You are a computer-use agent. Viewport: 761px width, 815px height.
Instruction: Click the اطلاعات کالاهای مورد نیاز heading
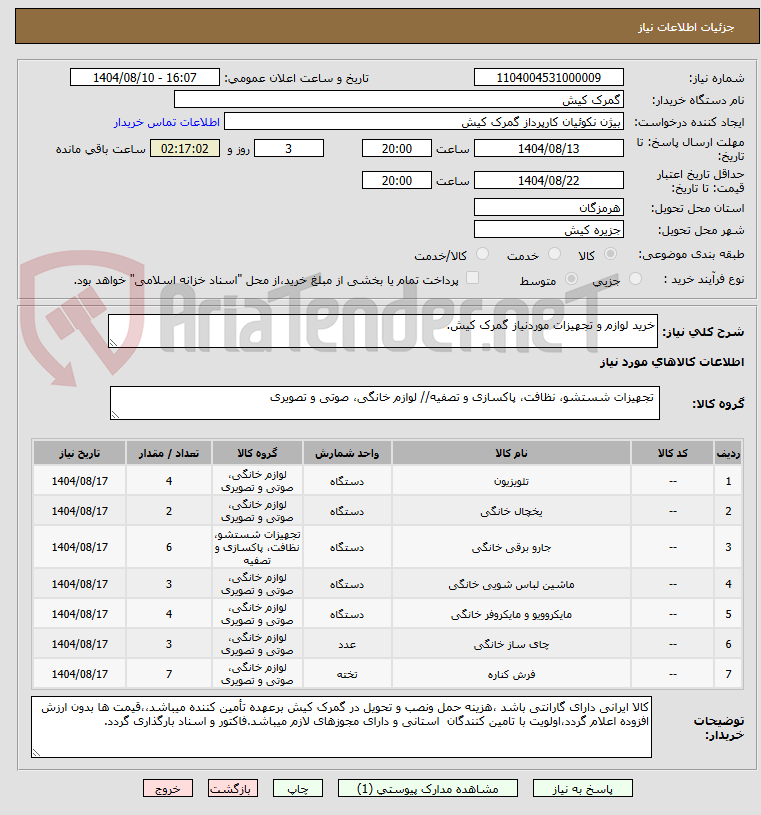click(x=672, y=362)
